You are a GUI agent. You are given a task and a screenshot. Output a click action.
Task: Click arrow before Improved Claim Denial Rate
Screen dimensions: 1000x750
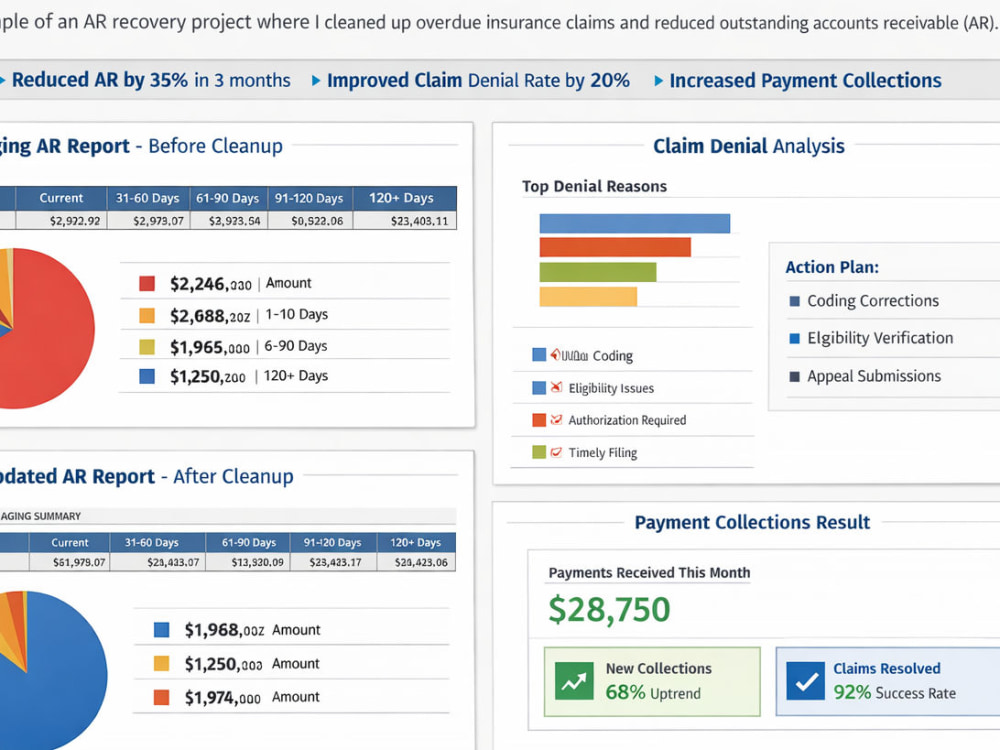click(x=316, y=81)
